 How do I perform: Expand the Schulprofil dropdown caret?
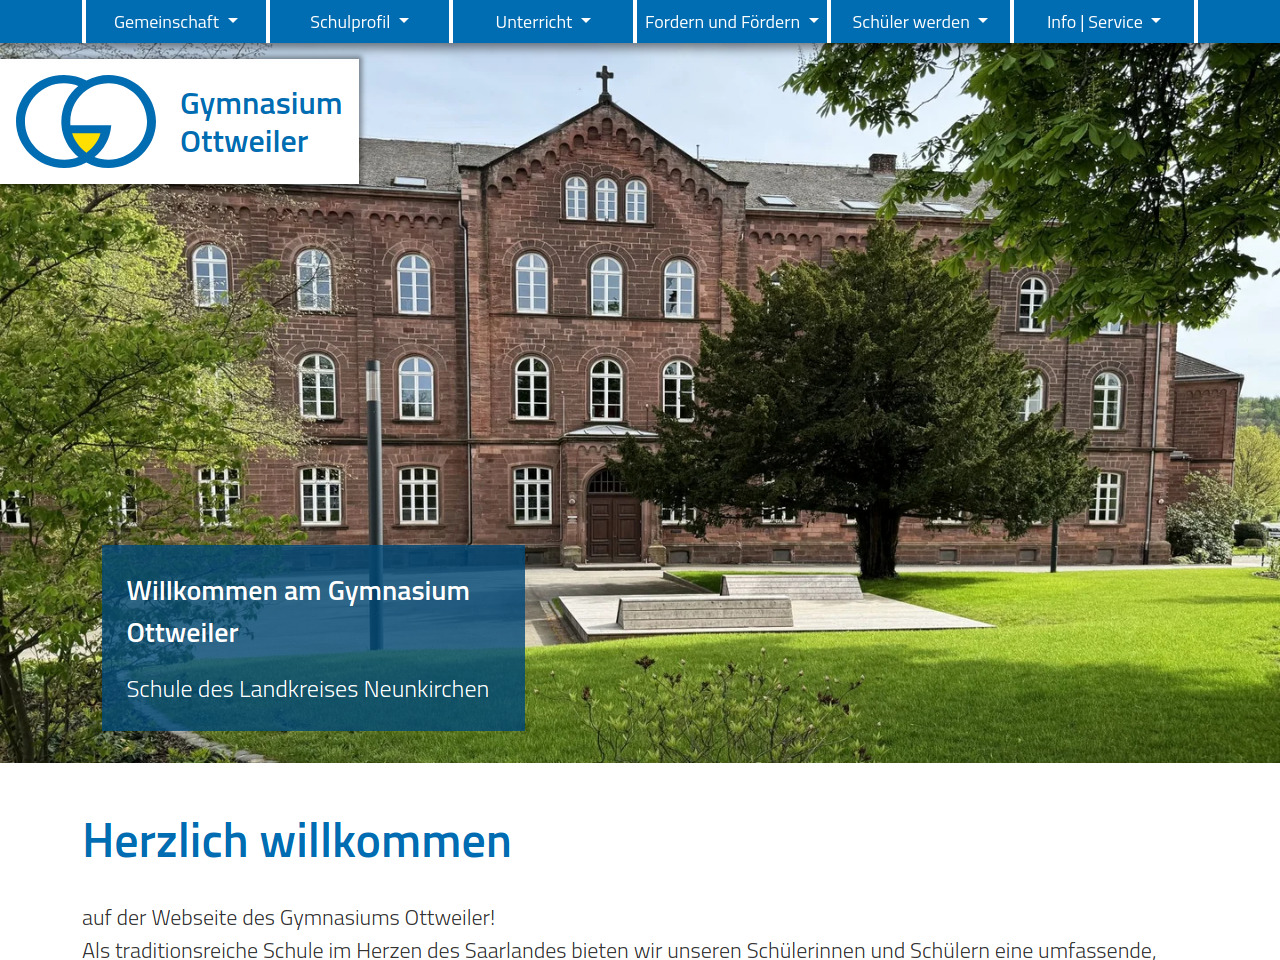(404, 21)
